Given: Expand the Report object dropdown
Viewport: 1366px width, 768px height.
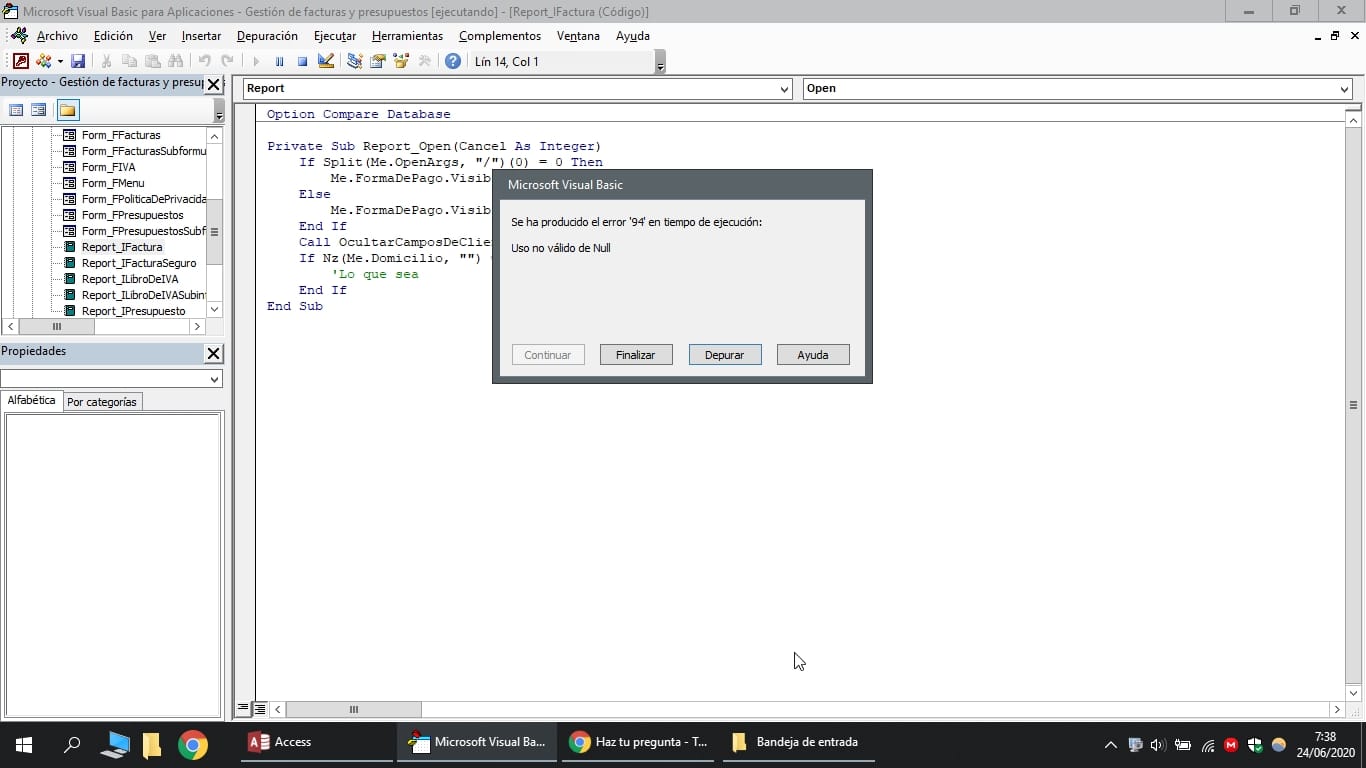Looking at the screenshot, I should click(x=784, y=89).
